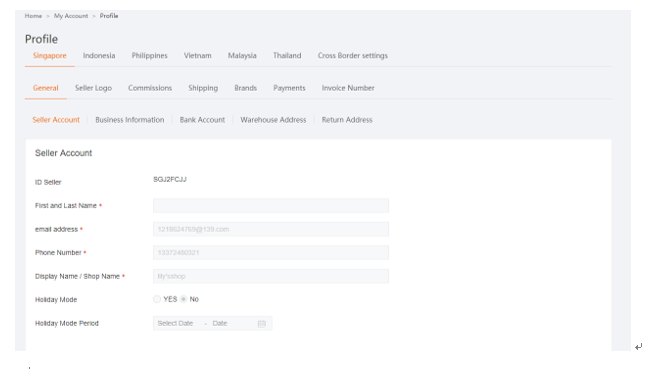Jump to Business Information section
The height and width of the screenshot is (369, 647).
130,120
